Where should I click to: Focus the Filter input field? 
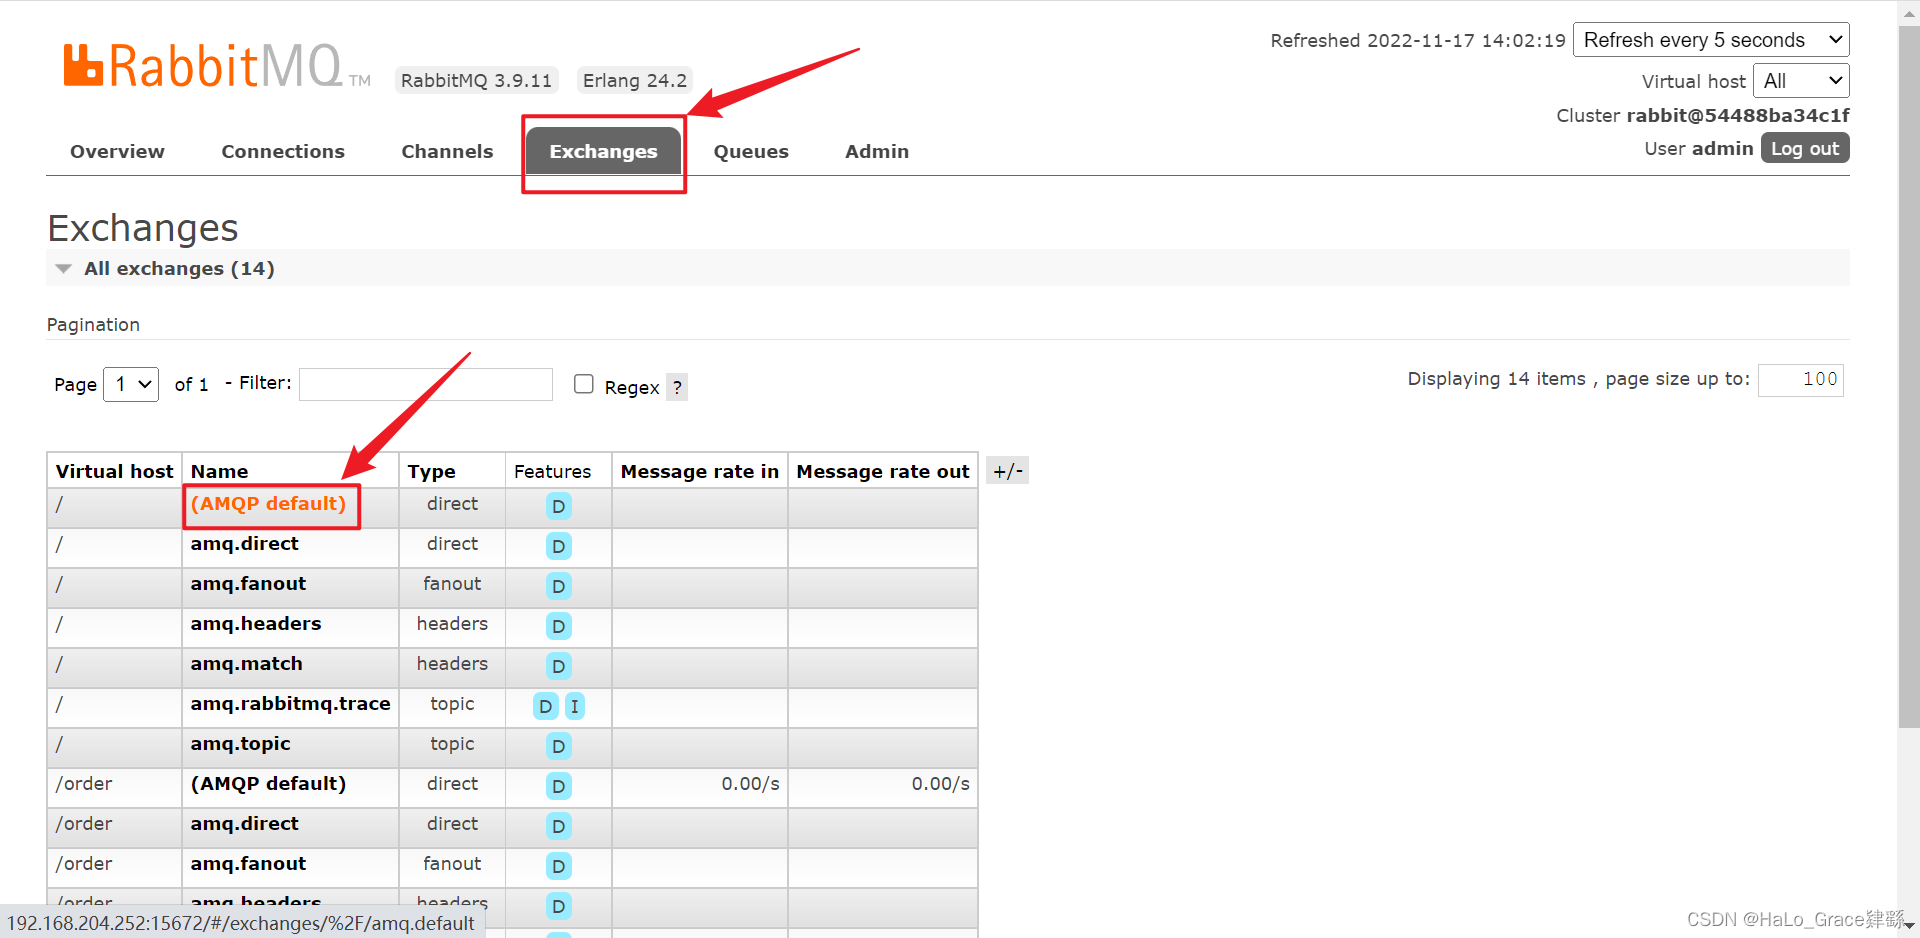coord(426,384)
